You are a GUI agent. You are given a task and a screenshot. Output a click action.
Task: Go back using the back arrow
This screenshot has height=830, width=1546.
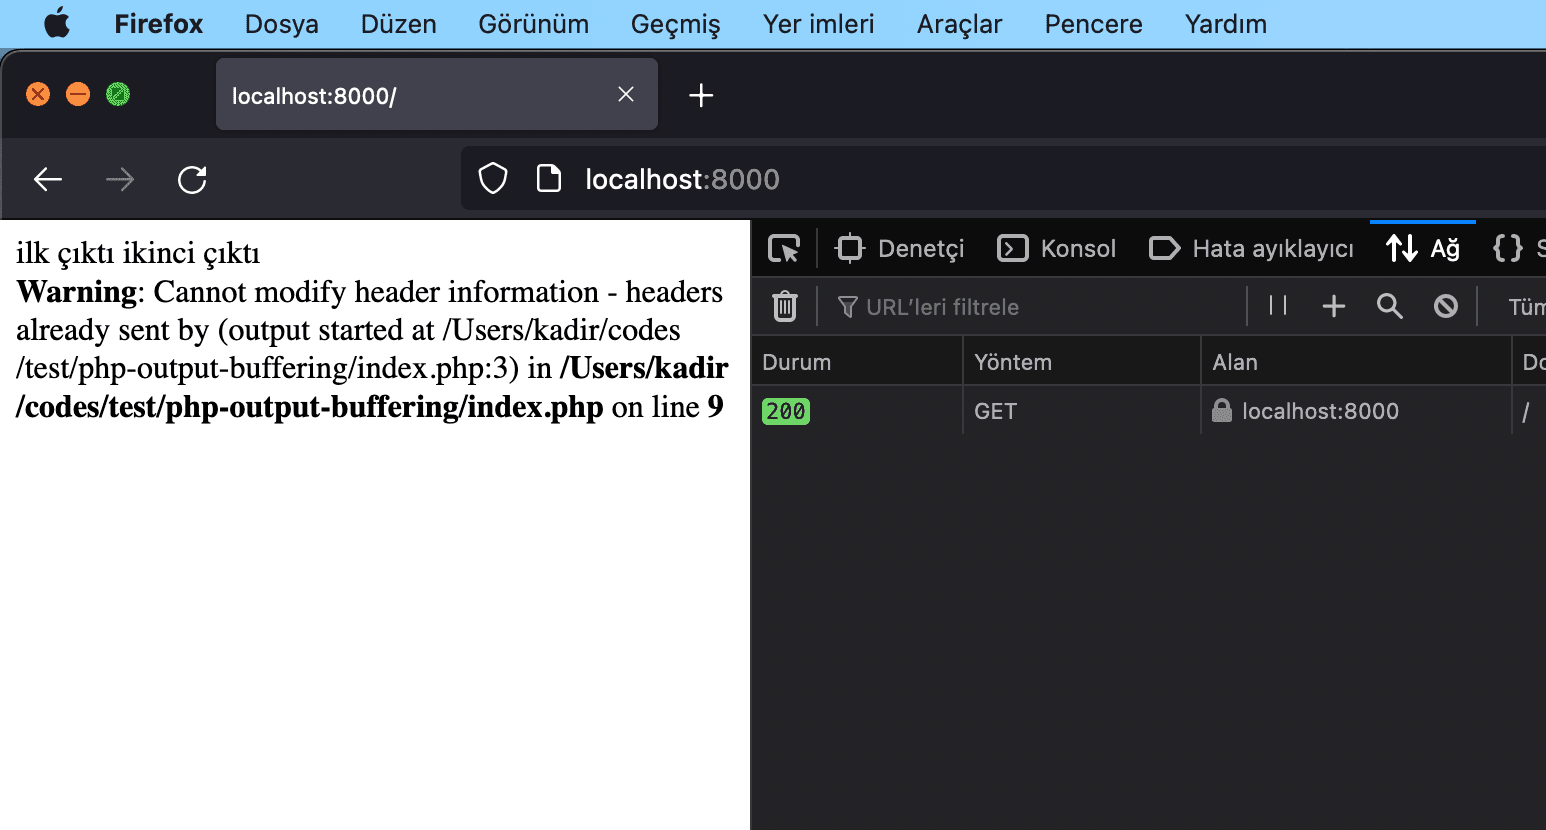(48, 180)
